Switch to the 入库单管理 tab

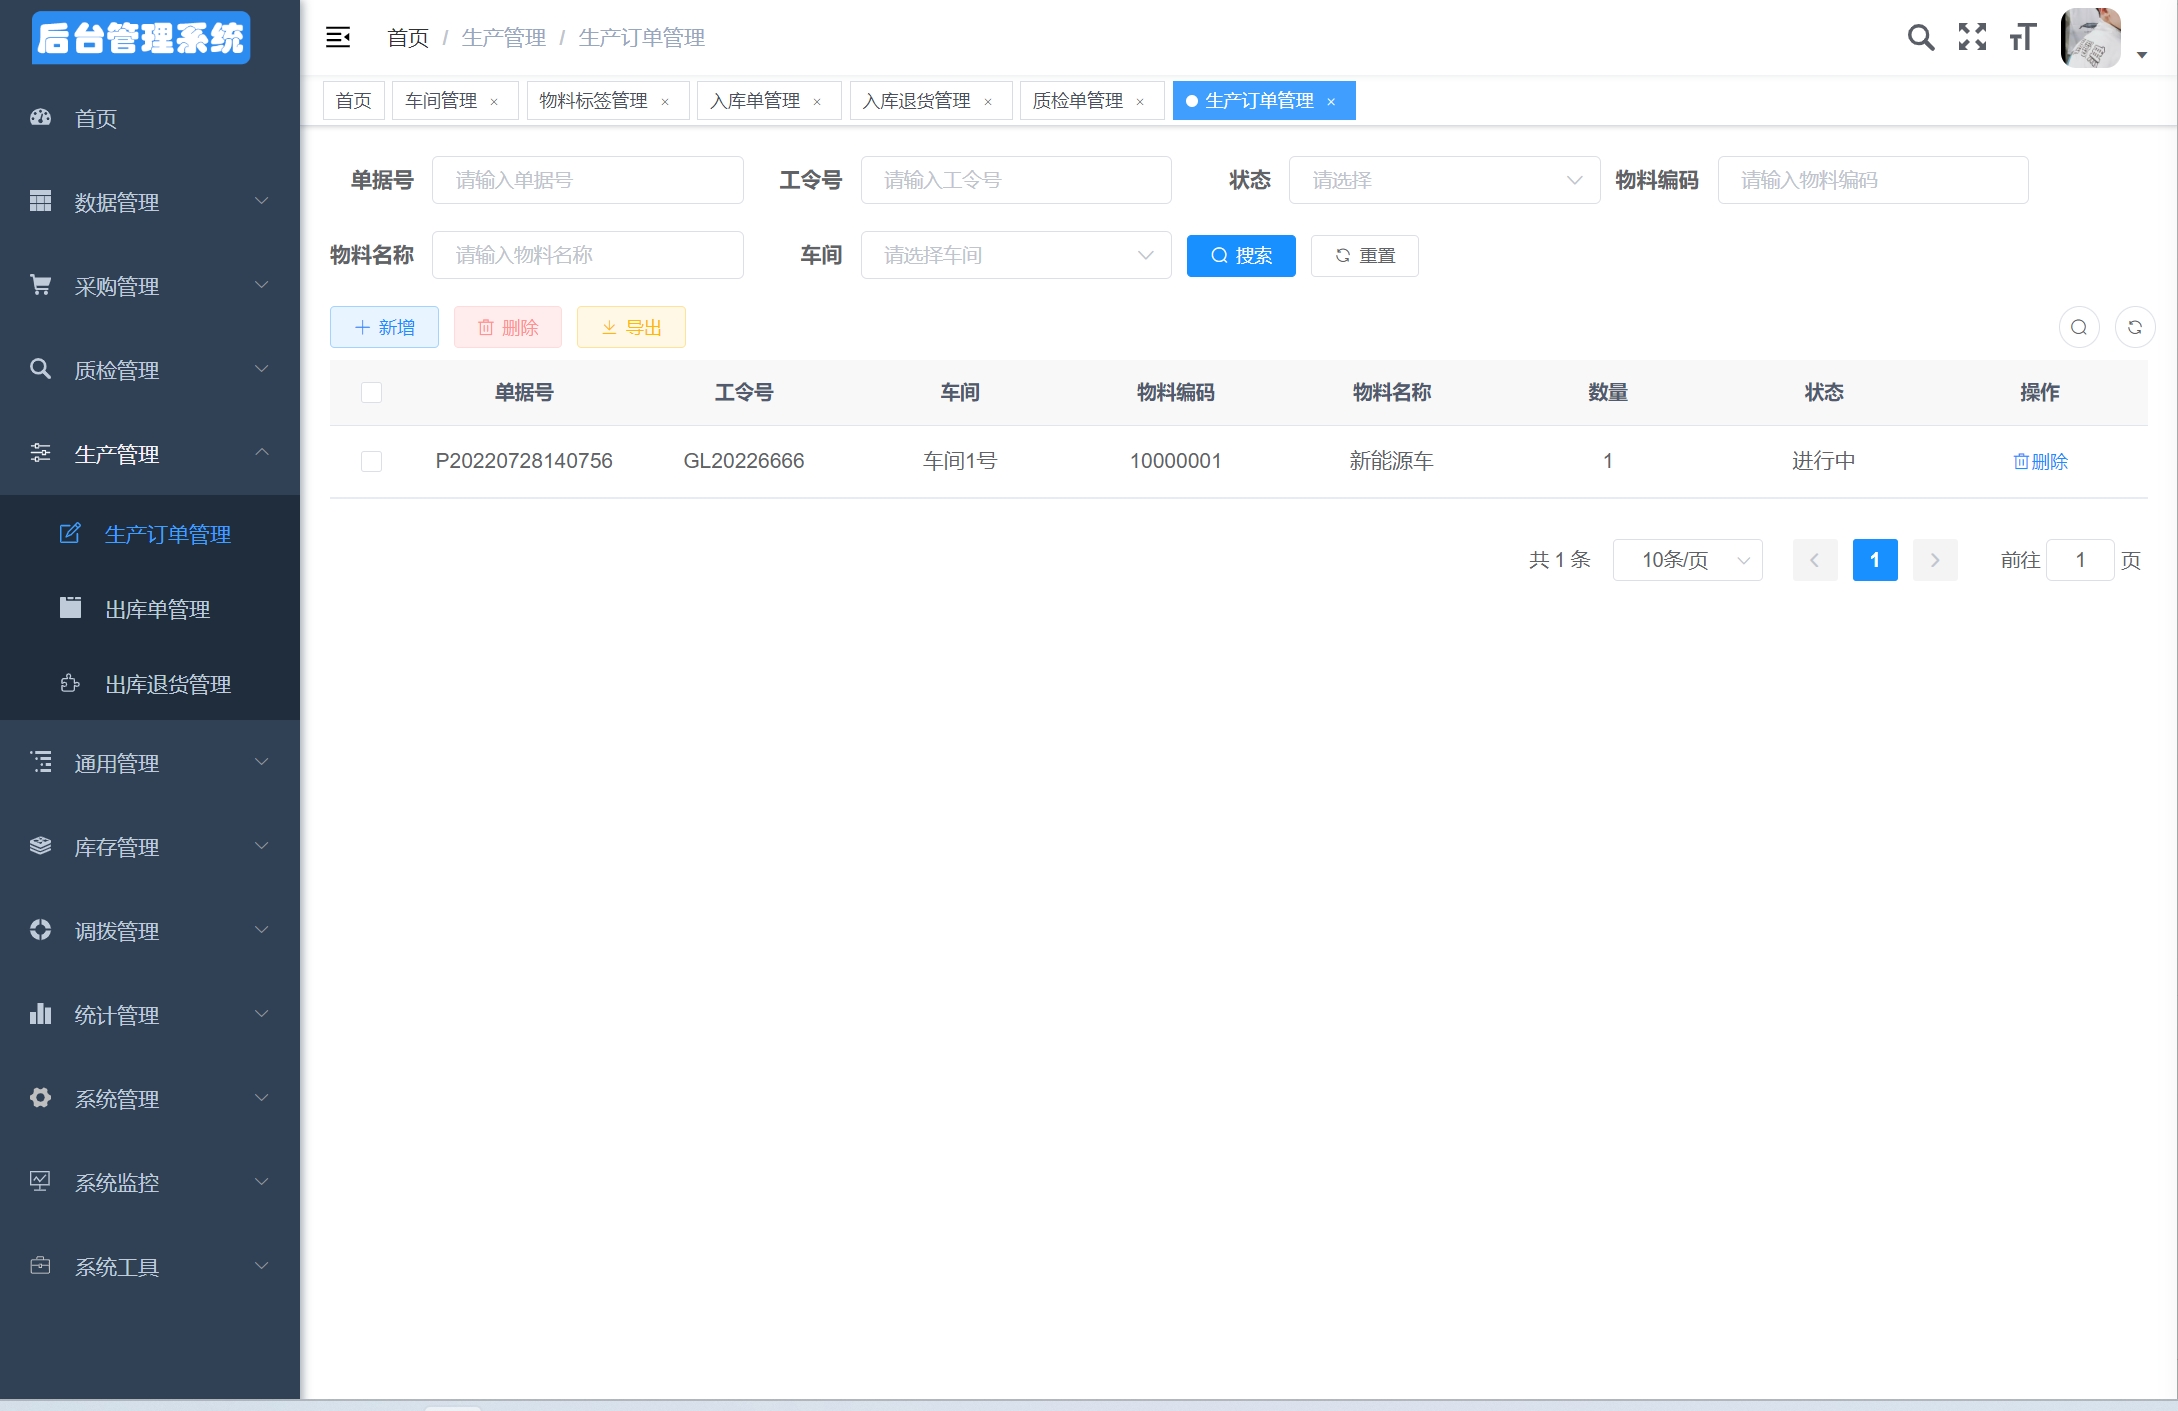(x=755, y=101)
